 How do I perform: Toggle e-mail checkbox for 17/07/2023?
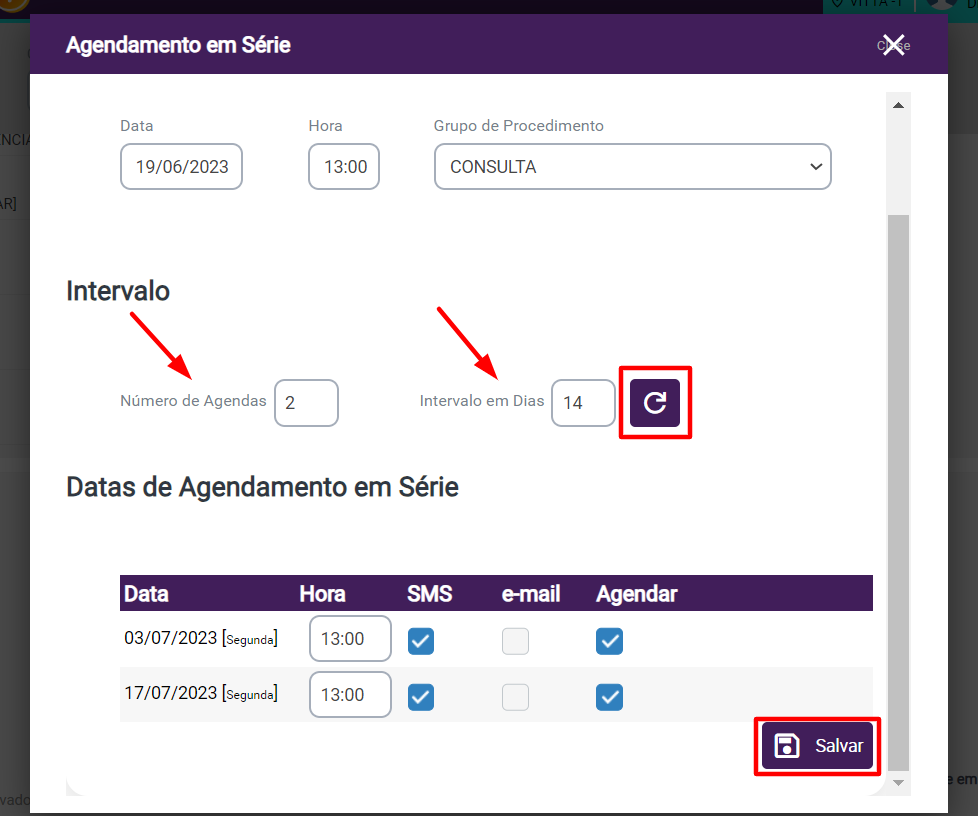tap(515, 696)
